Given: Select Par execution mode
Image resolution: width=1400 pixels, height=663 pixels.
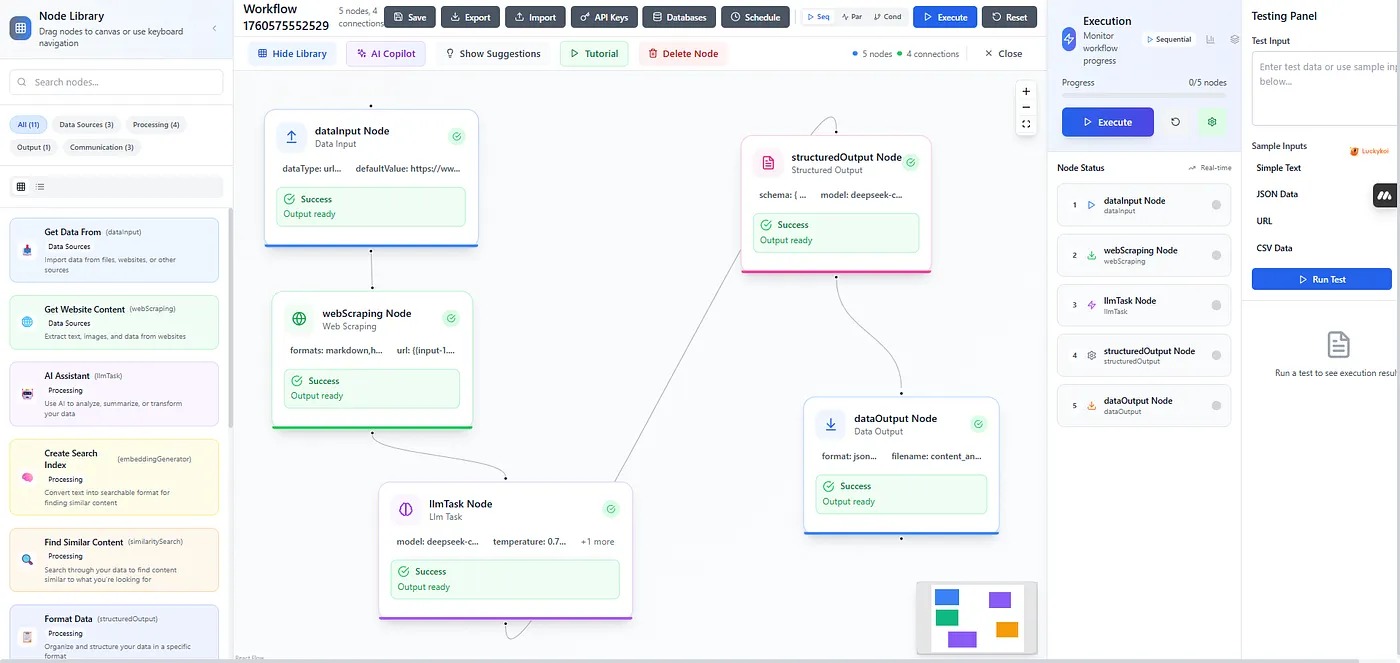Looking at the screenshot, I should 851,17.
